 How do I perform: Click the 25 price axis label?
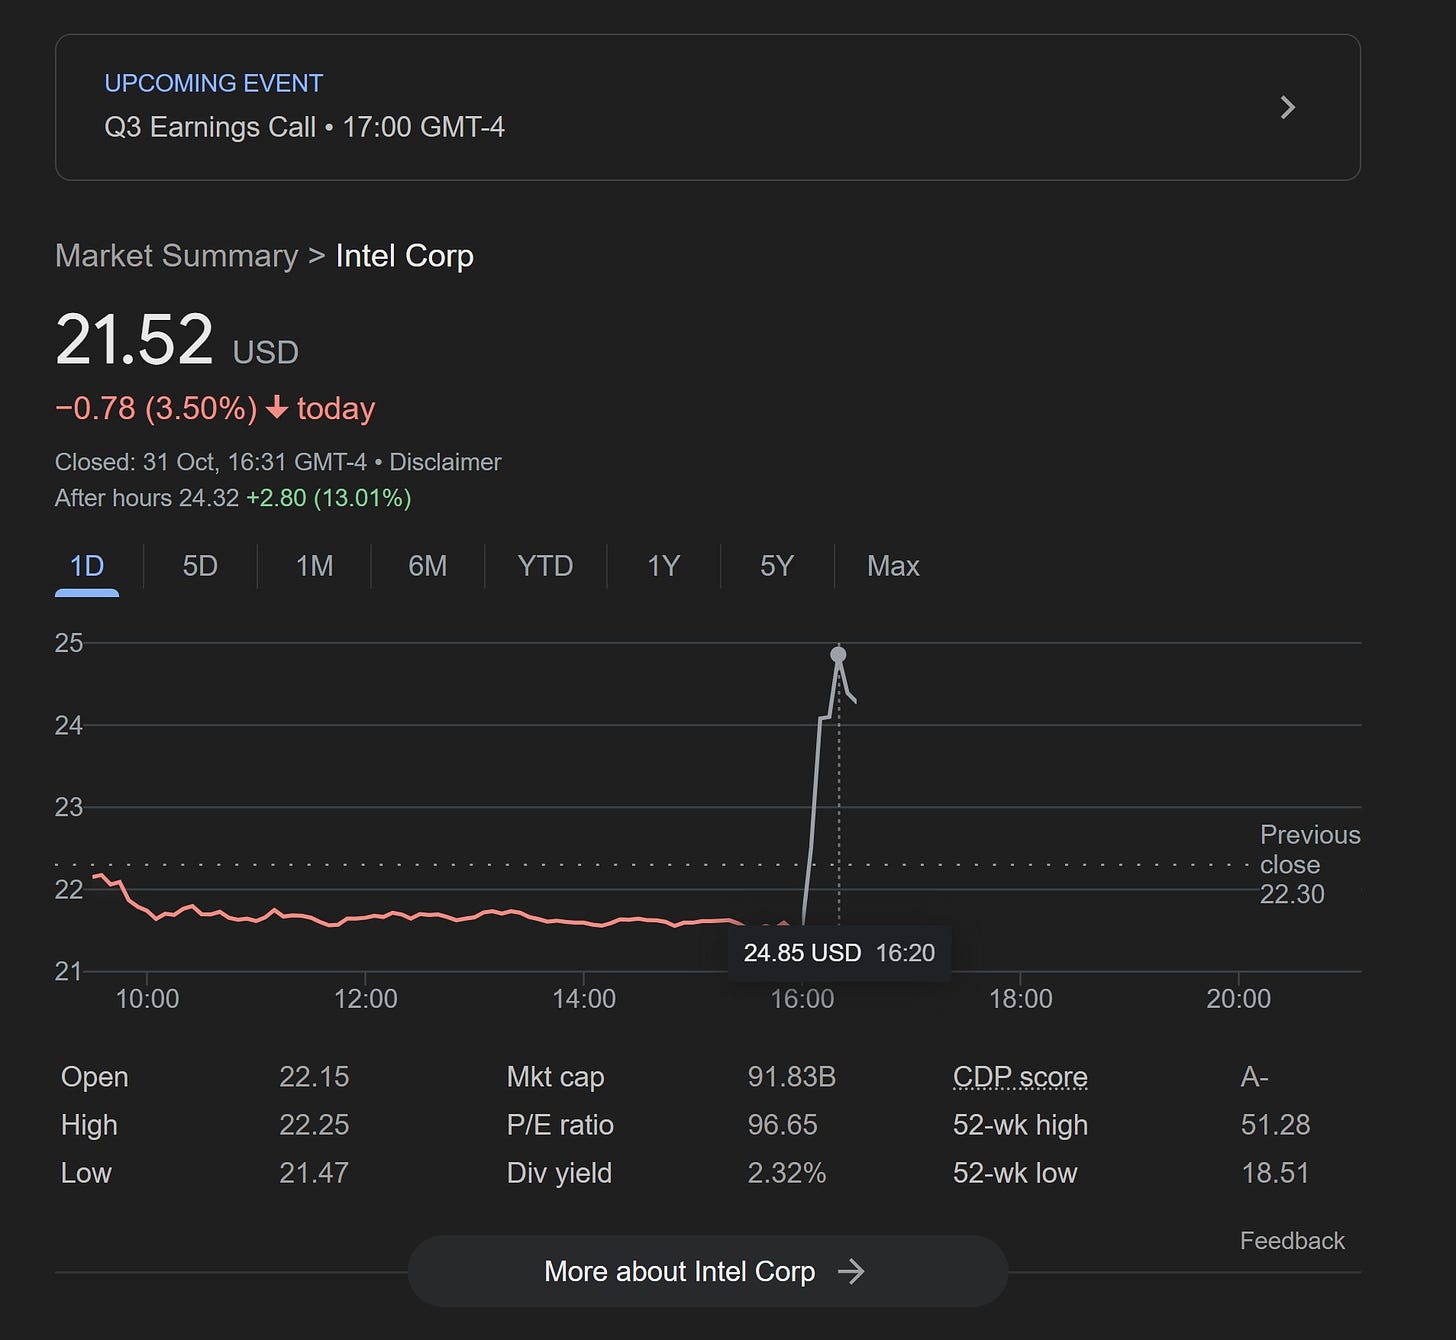[69, 643]
